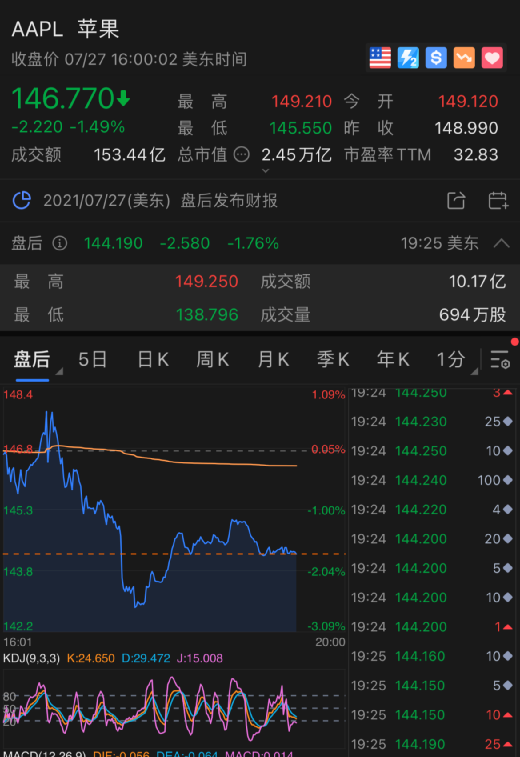Viewport: 520px width, 757px height.
Task: Collapse the after-hours details chevron
Action: (x=502, y=243)
